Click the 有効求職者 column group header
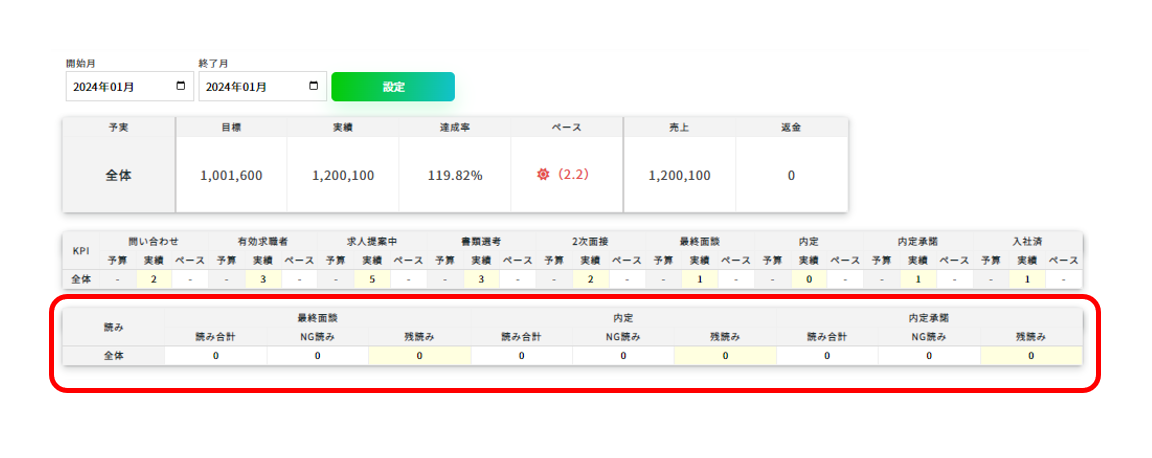1152x458 pixels. click(x=263, y=240)
